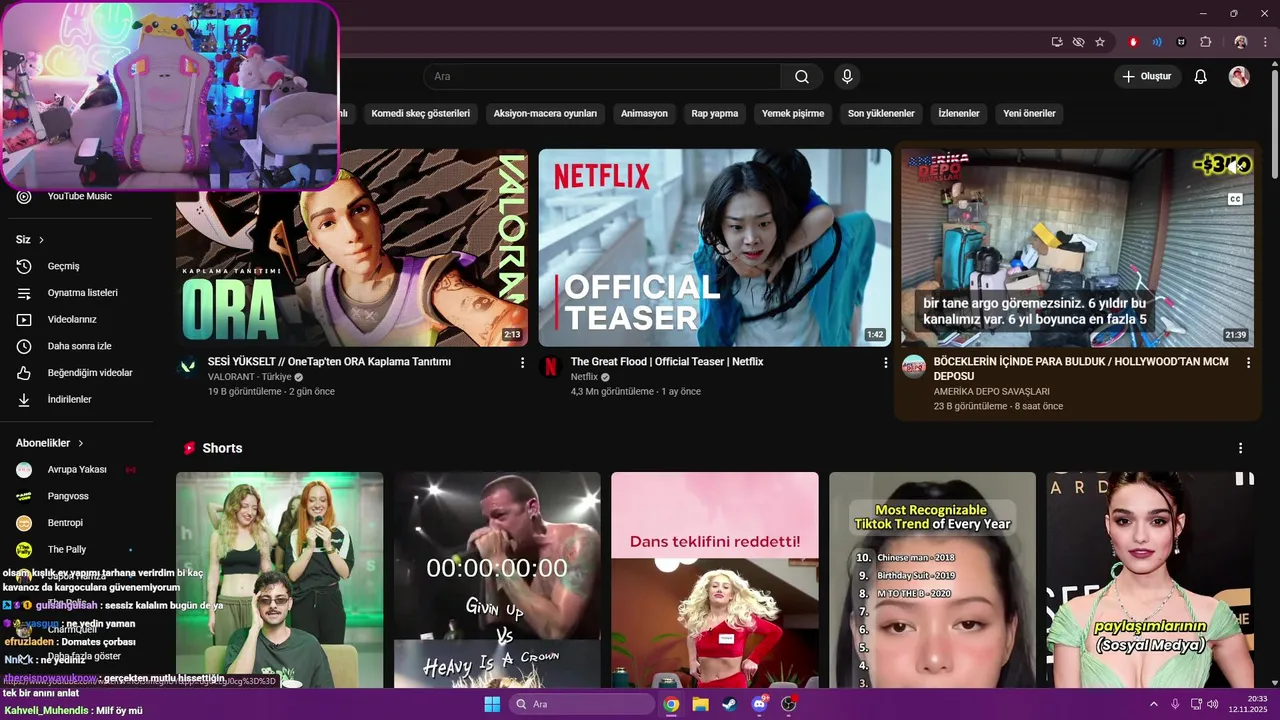Toggle CC captions on depo video preview
This screenshot has height=720, width=1280.
point(1235,199)
